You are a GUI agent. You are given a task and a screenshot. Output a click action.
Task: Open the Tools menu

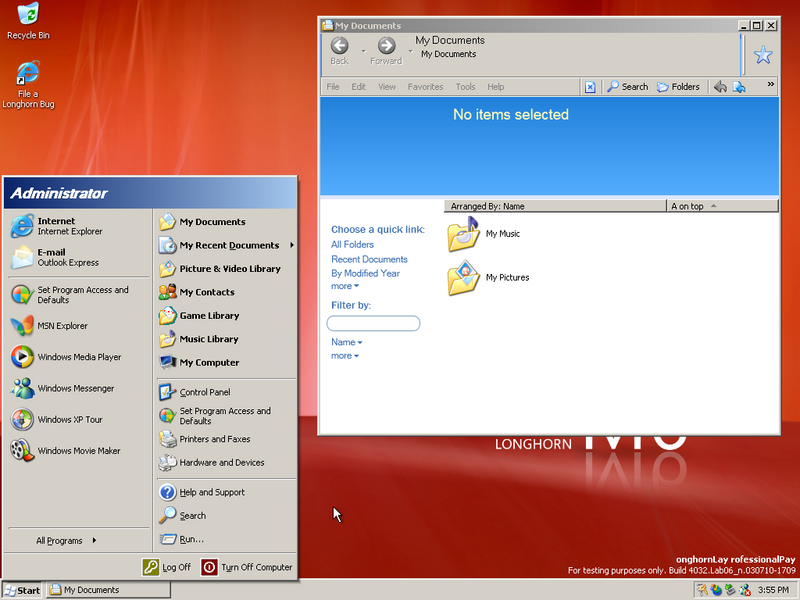coord(465,86)
